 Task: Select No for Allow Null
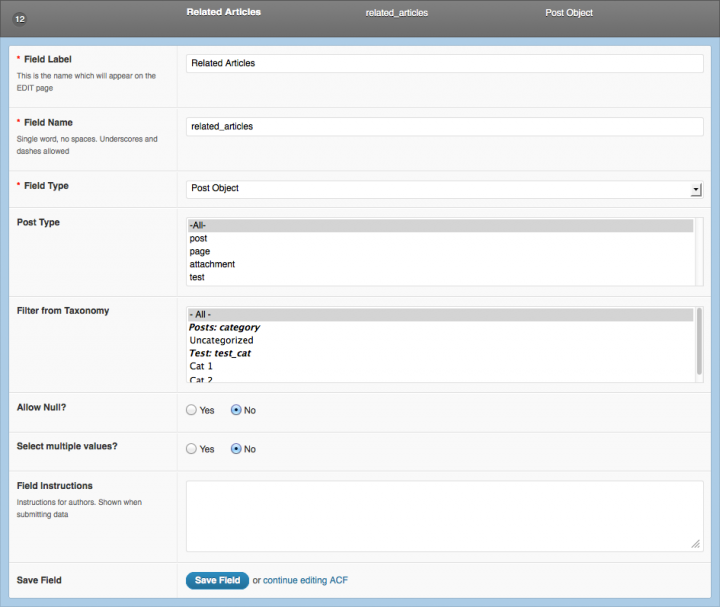[x=236, y=410]
